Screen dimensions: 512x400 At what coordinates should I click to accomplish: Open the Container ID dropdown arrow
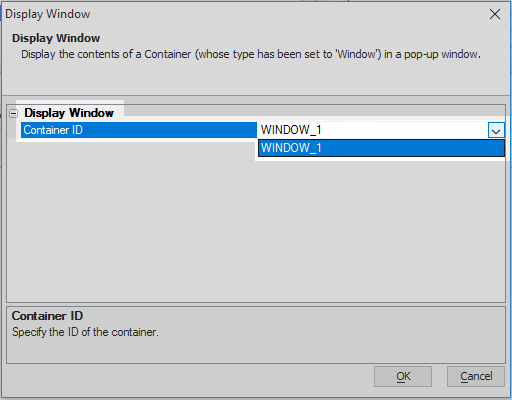(496, 130)
